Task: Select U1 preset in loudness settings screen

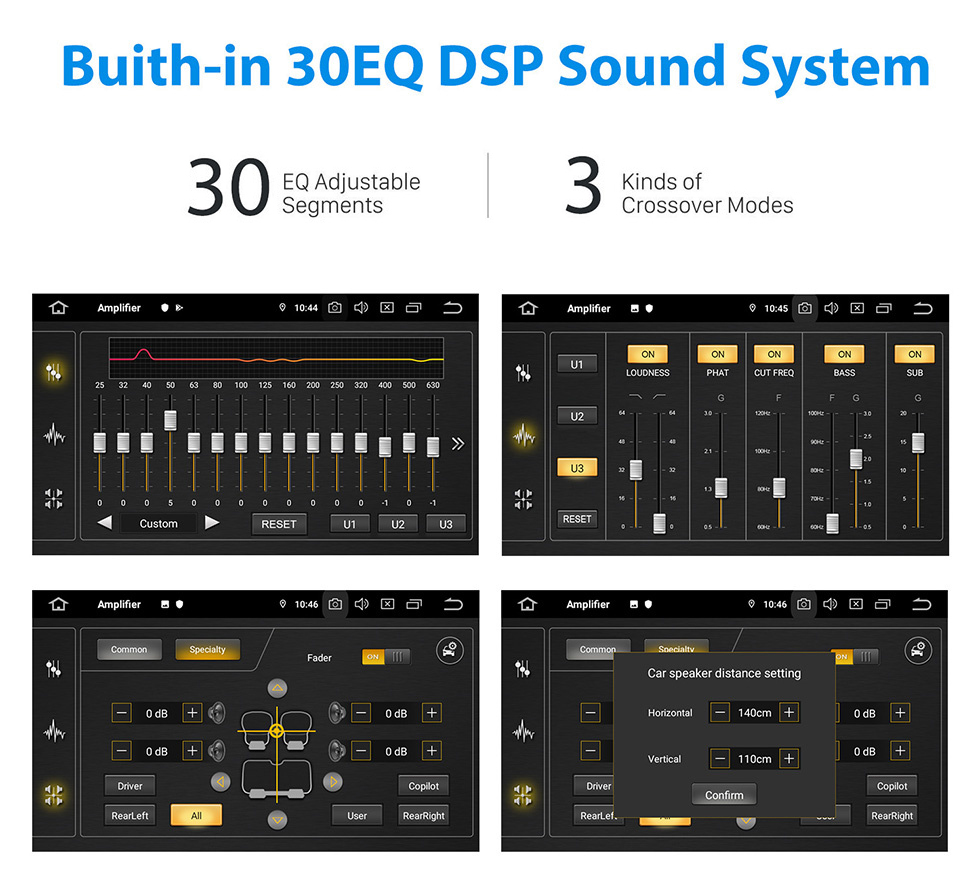Action: 577,364
